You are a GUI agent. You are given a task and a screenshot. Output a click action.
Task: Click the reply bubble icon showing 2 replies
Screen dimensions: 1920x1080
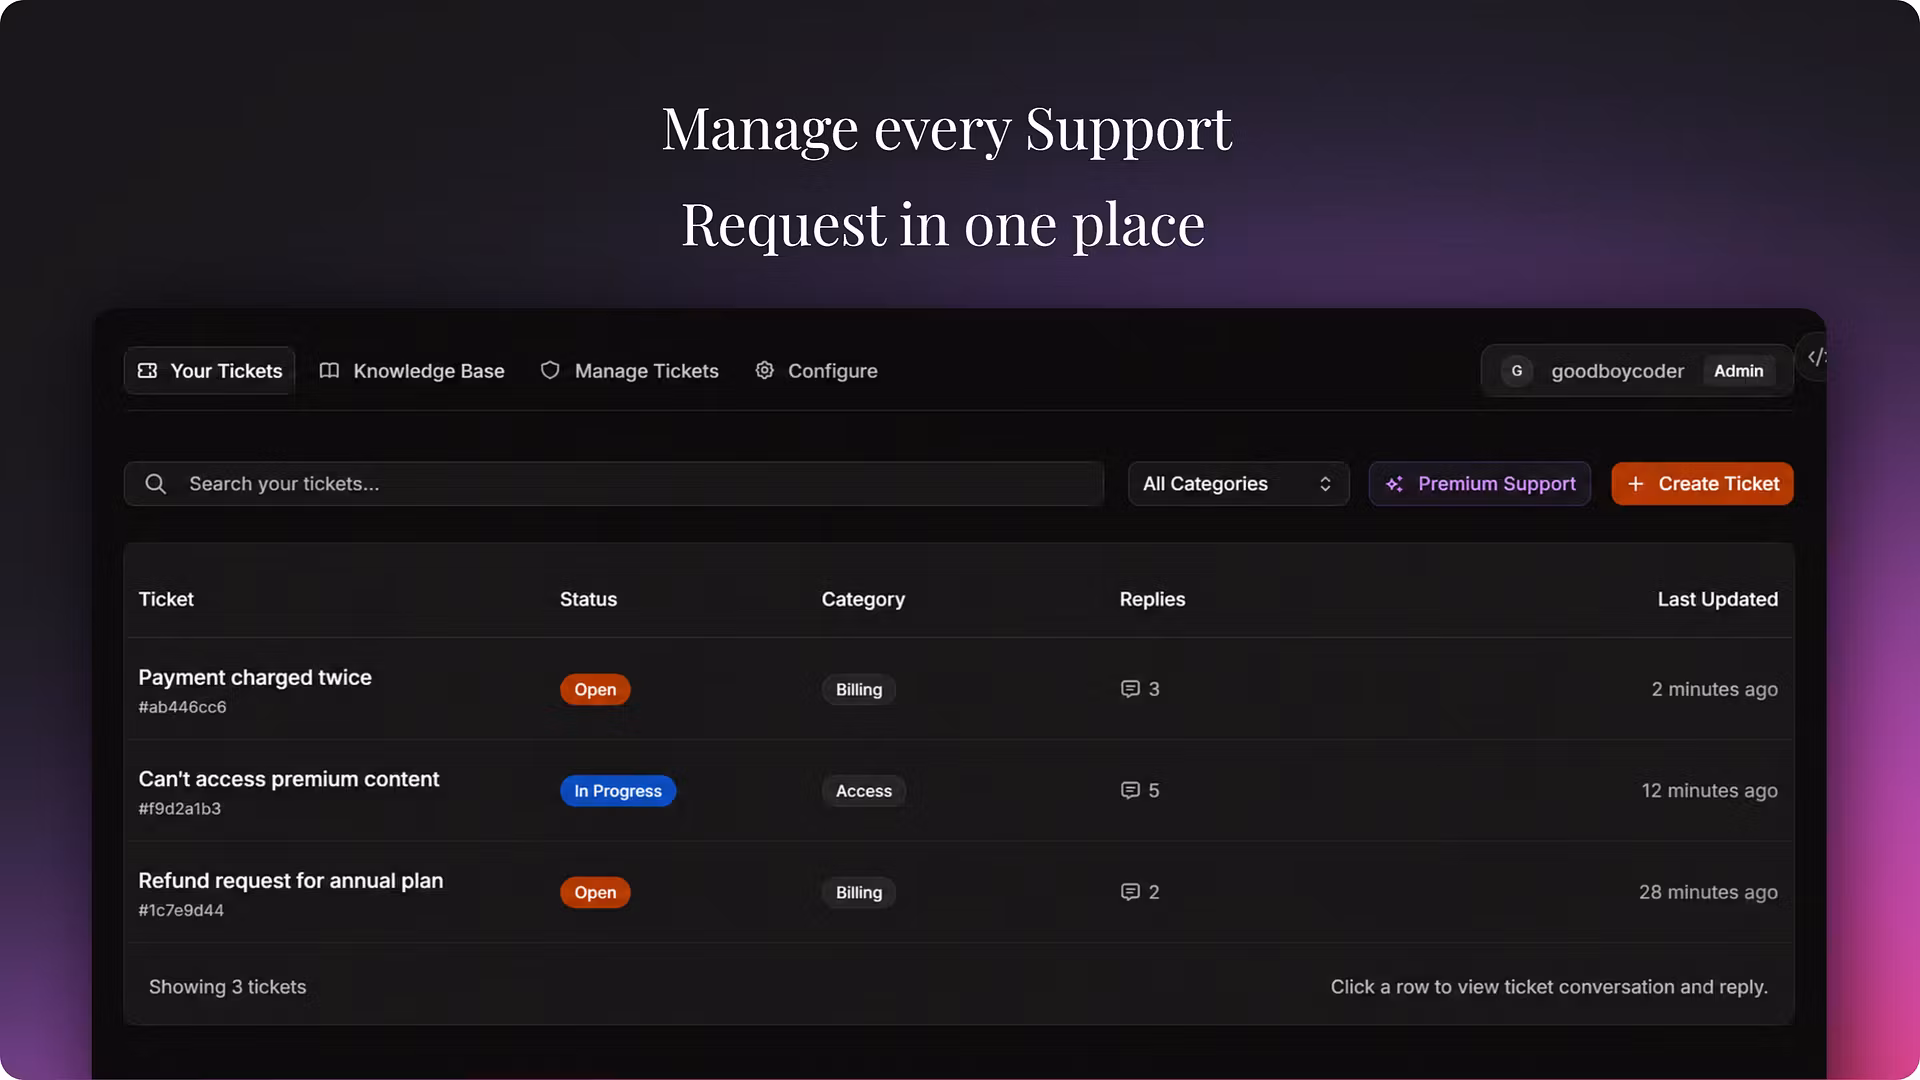point(1130,892)
